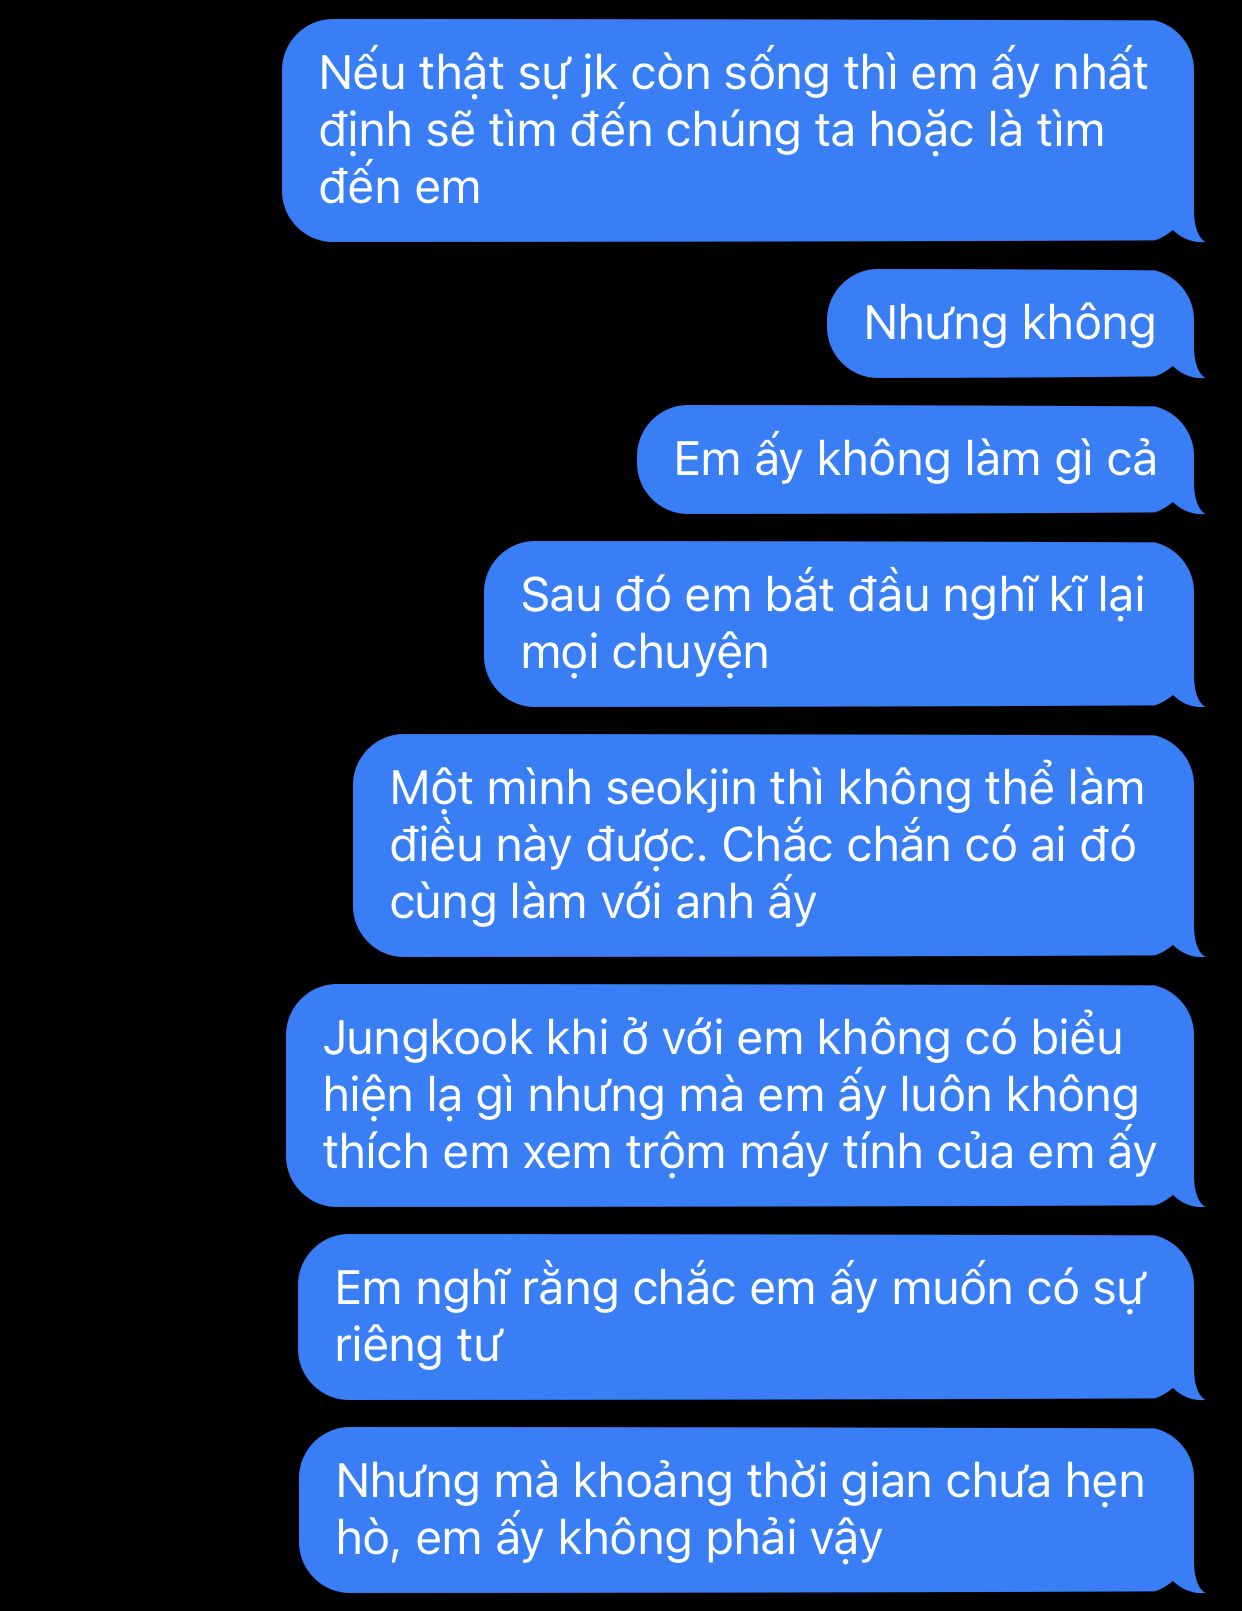Image resolution: width=1242 pixels, height=1611 pixels.
Task: Tap the message beginning "Nhưng mà khoảng thời gian"
Action: (x=750, y=1510)
